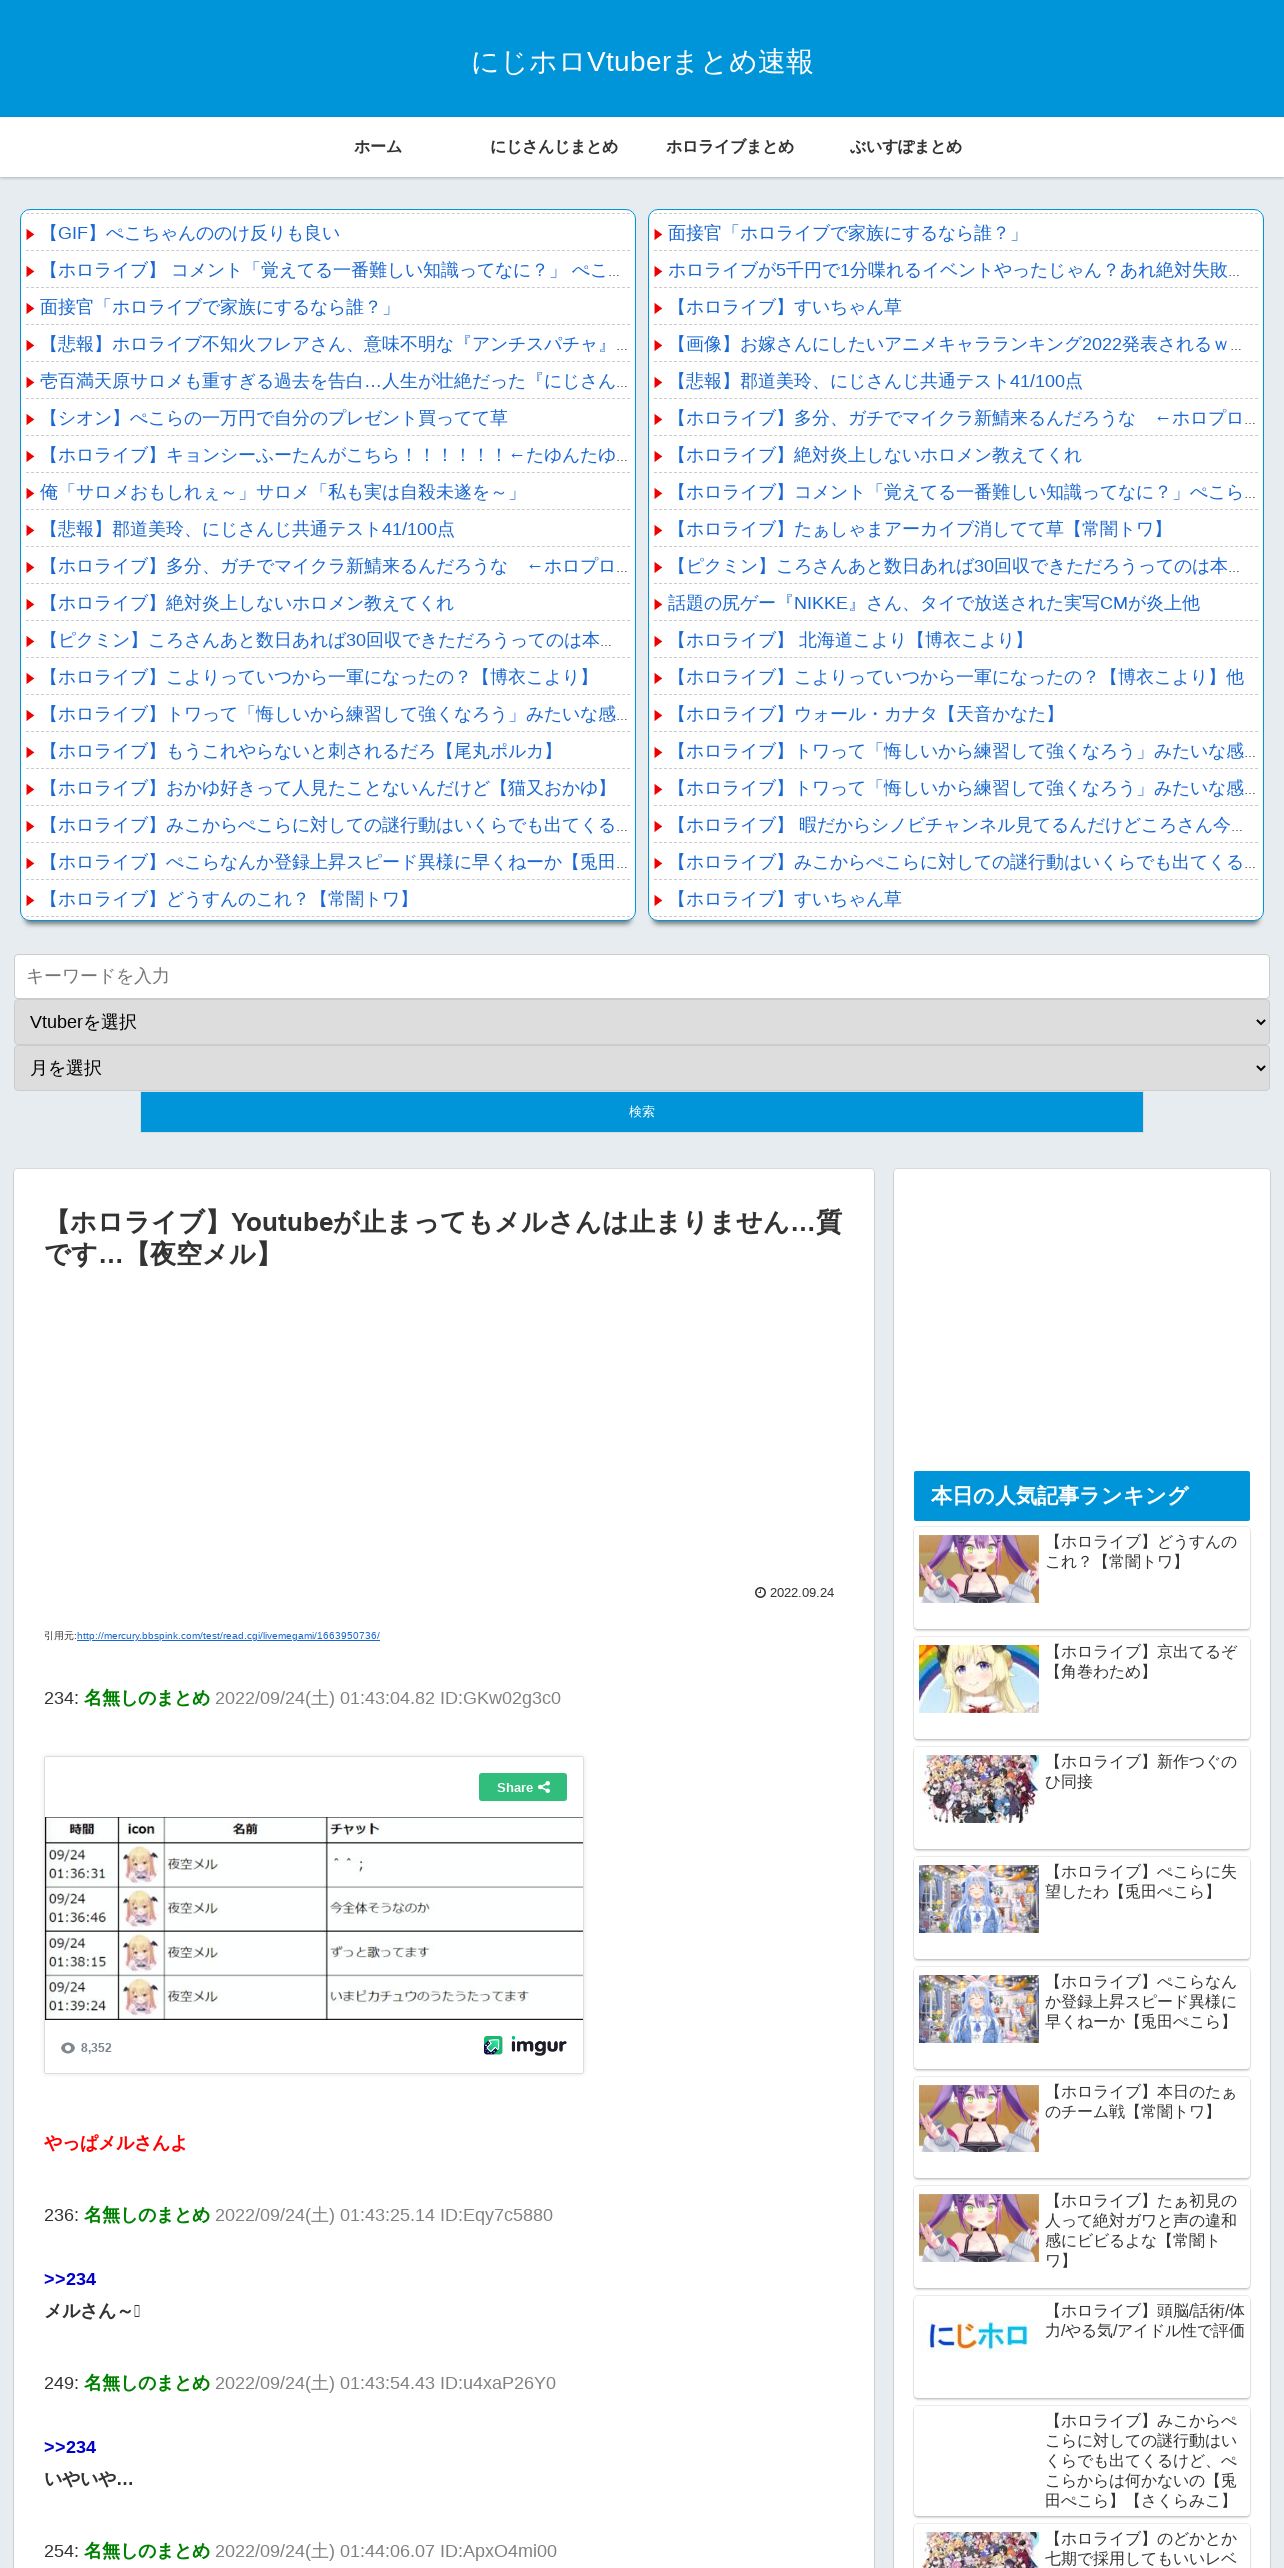Click thumbnail for たぁ初見の人って絶対ガワ ranking entry
1284x2568 pixels.
point(979,2228)
